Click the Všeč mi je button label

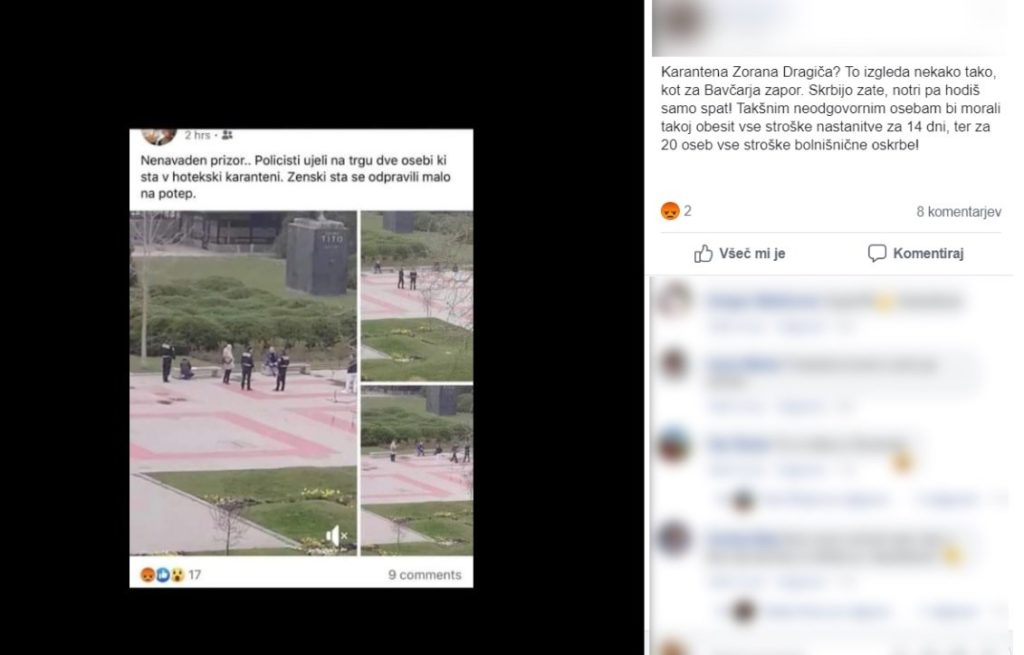(752, 253)
